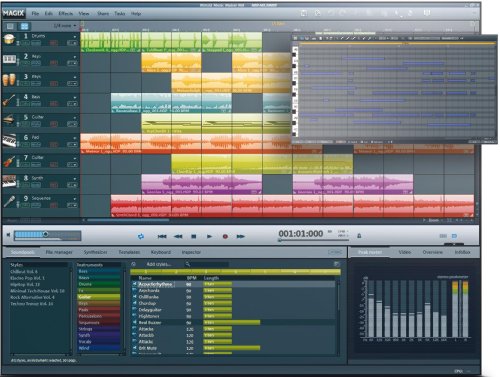
Task: Expand the Drums track dropdown arrow
Action: (75, 37)
